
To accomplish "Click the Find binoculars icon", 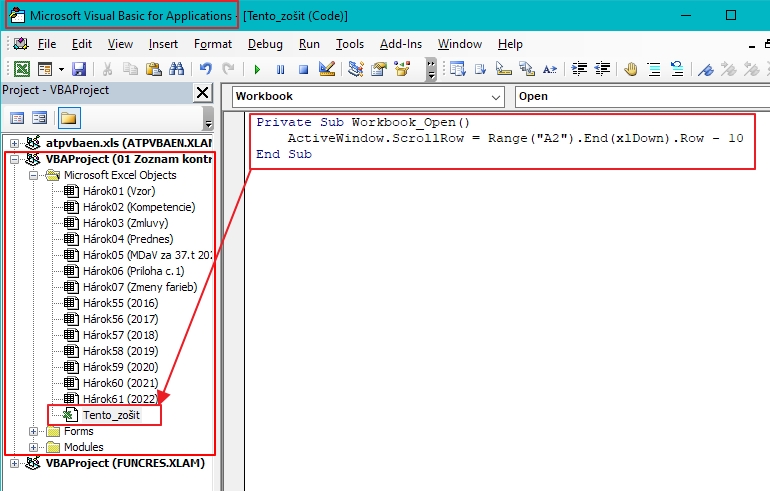I will (x=176, y=69).
